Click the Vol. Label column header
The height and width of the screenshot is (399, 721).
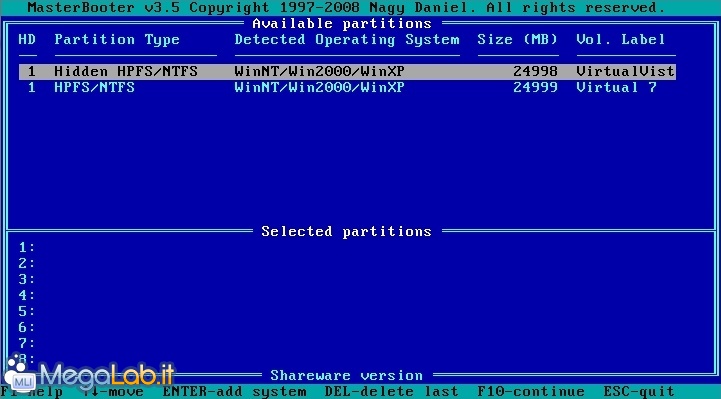pos(621,40)
